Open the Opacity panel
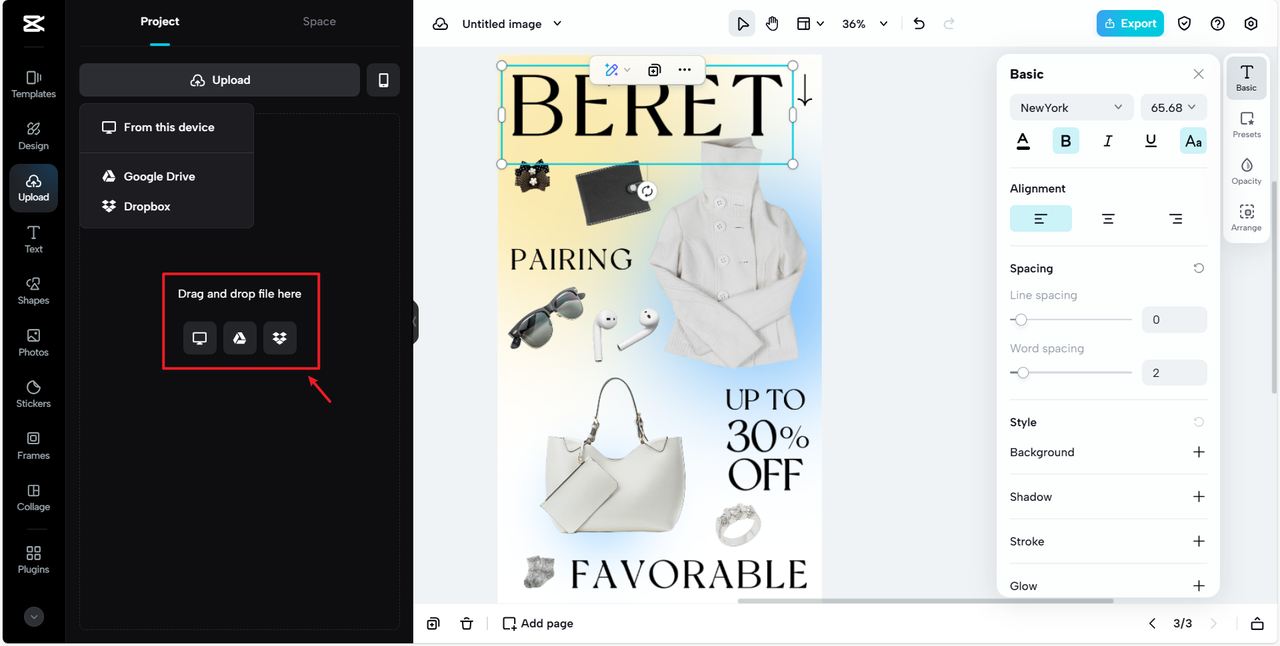This screenshot has width=1280, height=646. tap(1246, 171)
